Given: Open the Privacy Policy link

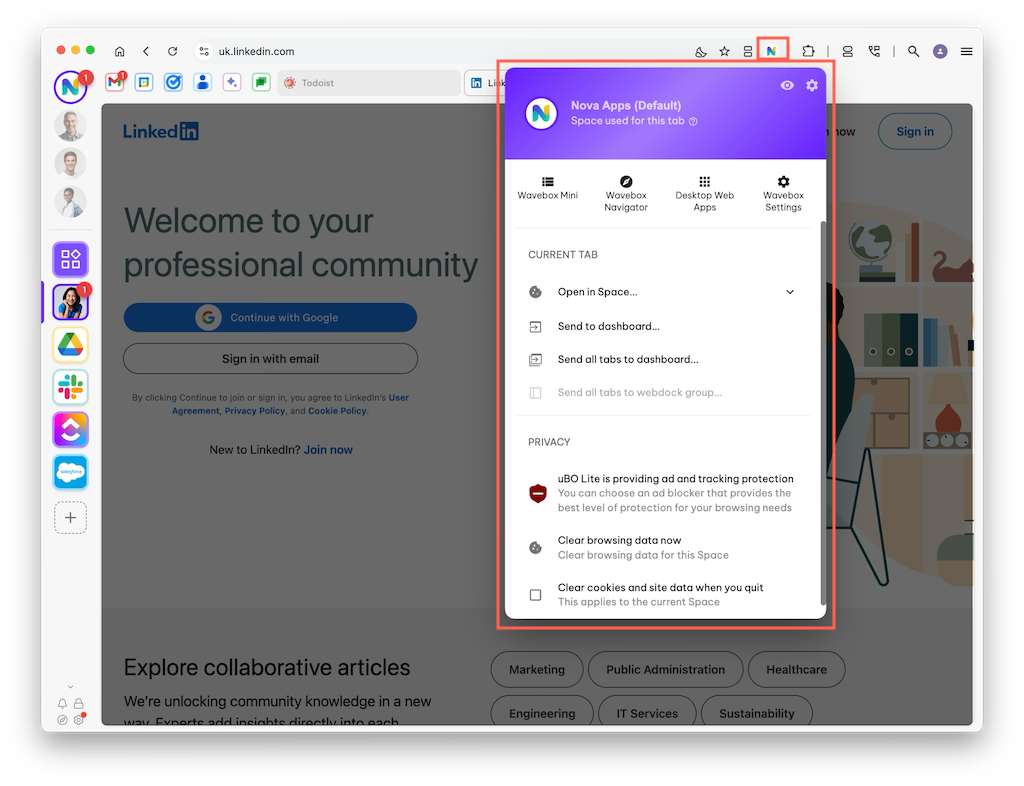Looking at the screenshot, I should 255,411.
